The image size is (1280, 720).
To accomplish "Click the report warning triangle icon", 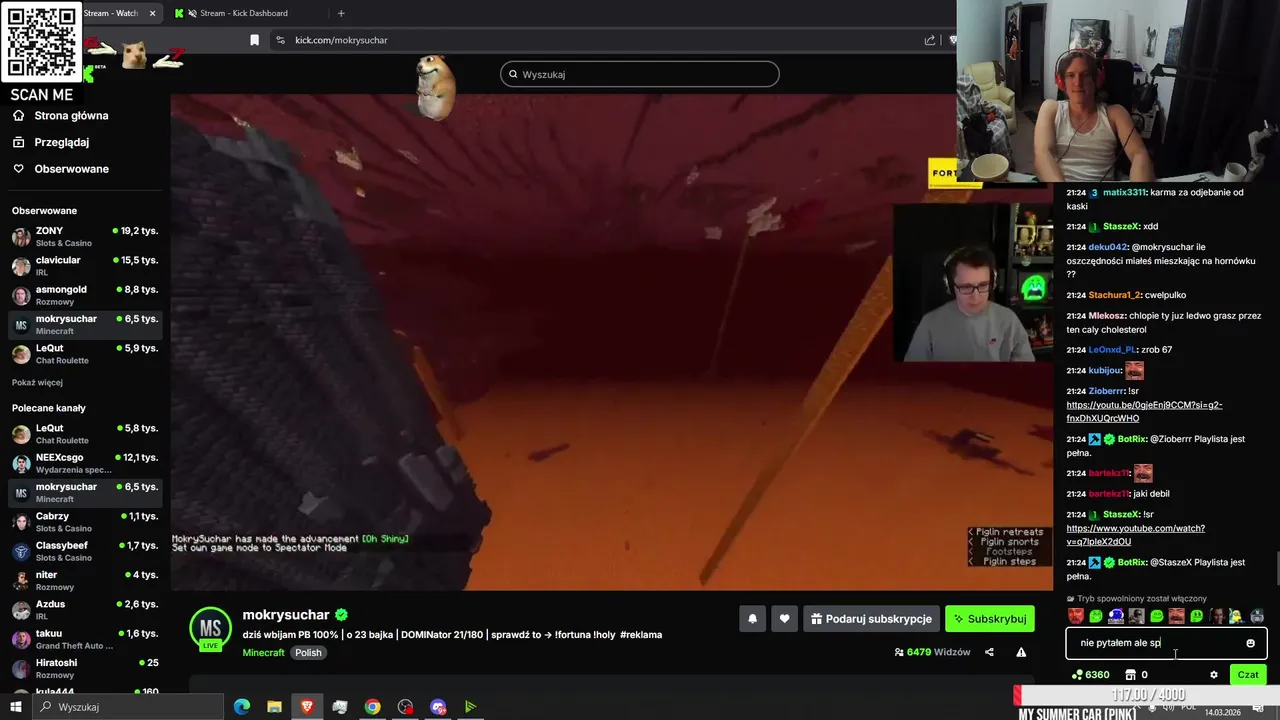I will (x=1021, y=652).
